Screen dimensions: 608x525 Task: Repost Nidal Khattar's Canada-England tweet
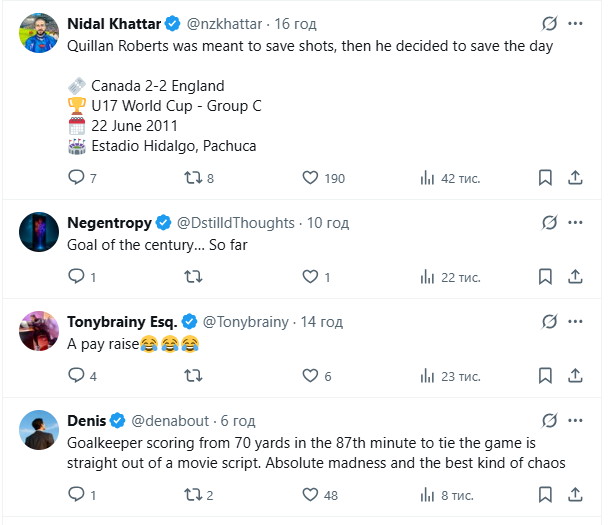194,178
